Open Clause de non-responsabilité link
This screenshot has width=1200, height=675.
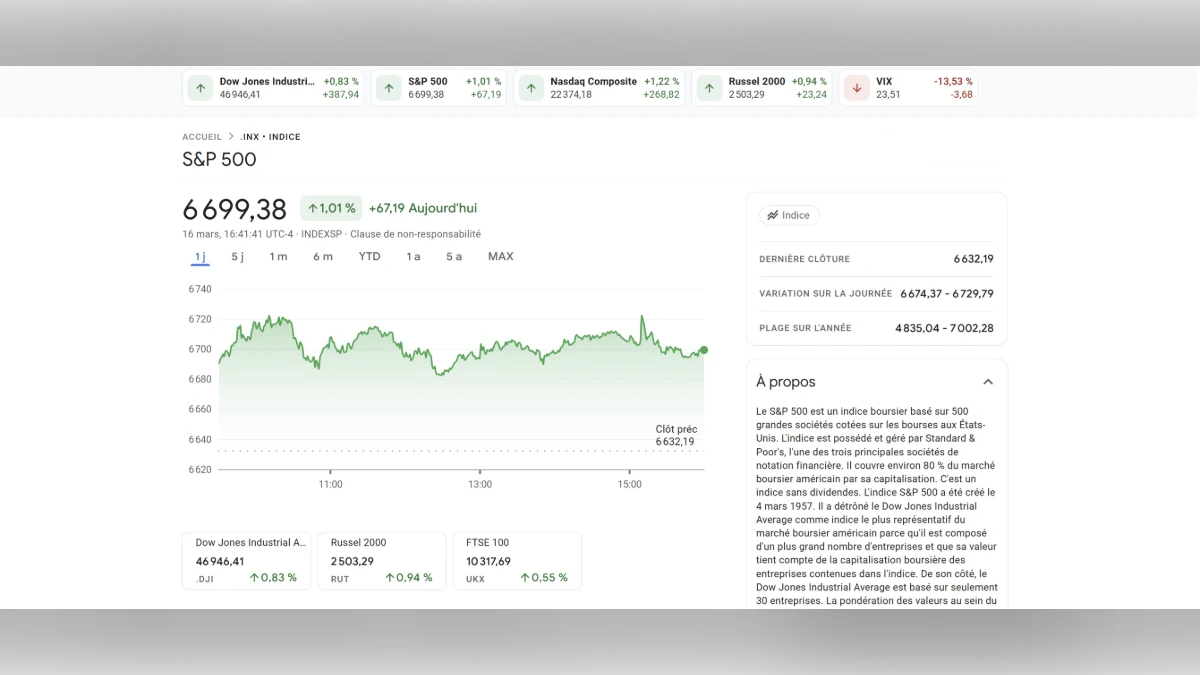(x=415, y=234)
